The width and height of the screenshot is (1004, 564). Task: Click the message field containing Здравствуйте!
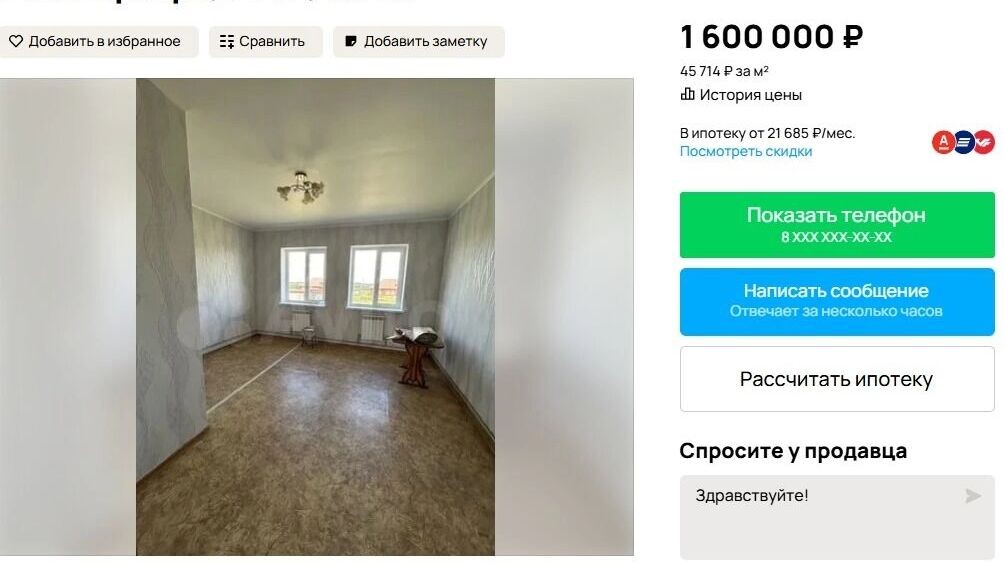coord(837,517)
